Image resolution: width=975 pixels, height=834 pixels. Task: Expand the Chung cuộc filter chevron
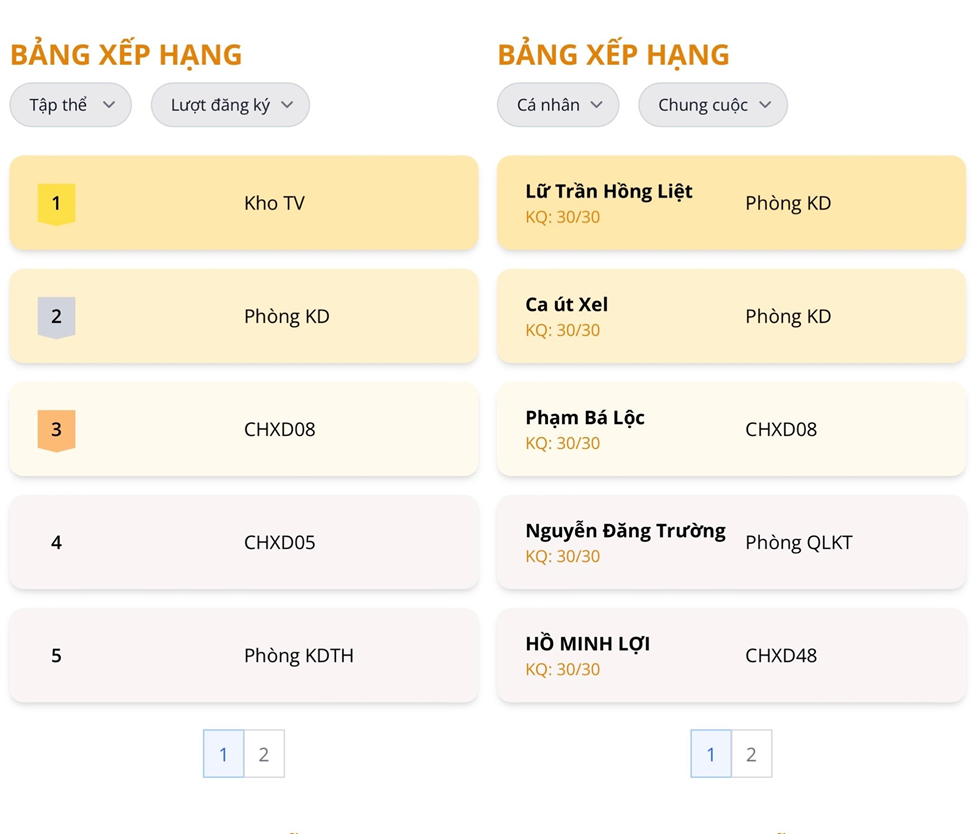(x=765, y=104)
